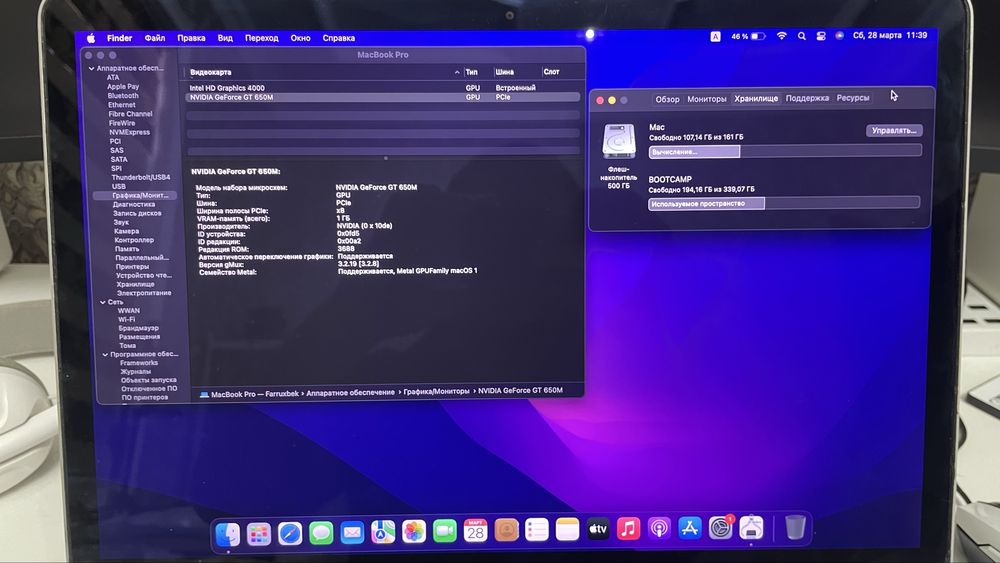Image resolution: width=1000 pixels, height=563 pixels.
Task: Open the Справка menu
Action: click(339, 38)
